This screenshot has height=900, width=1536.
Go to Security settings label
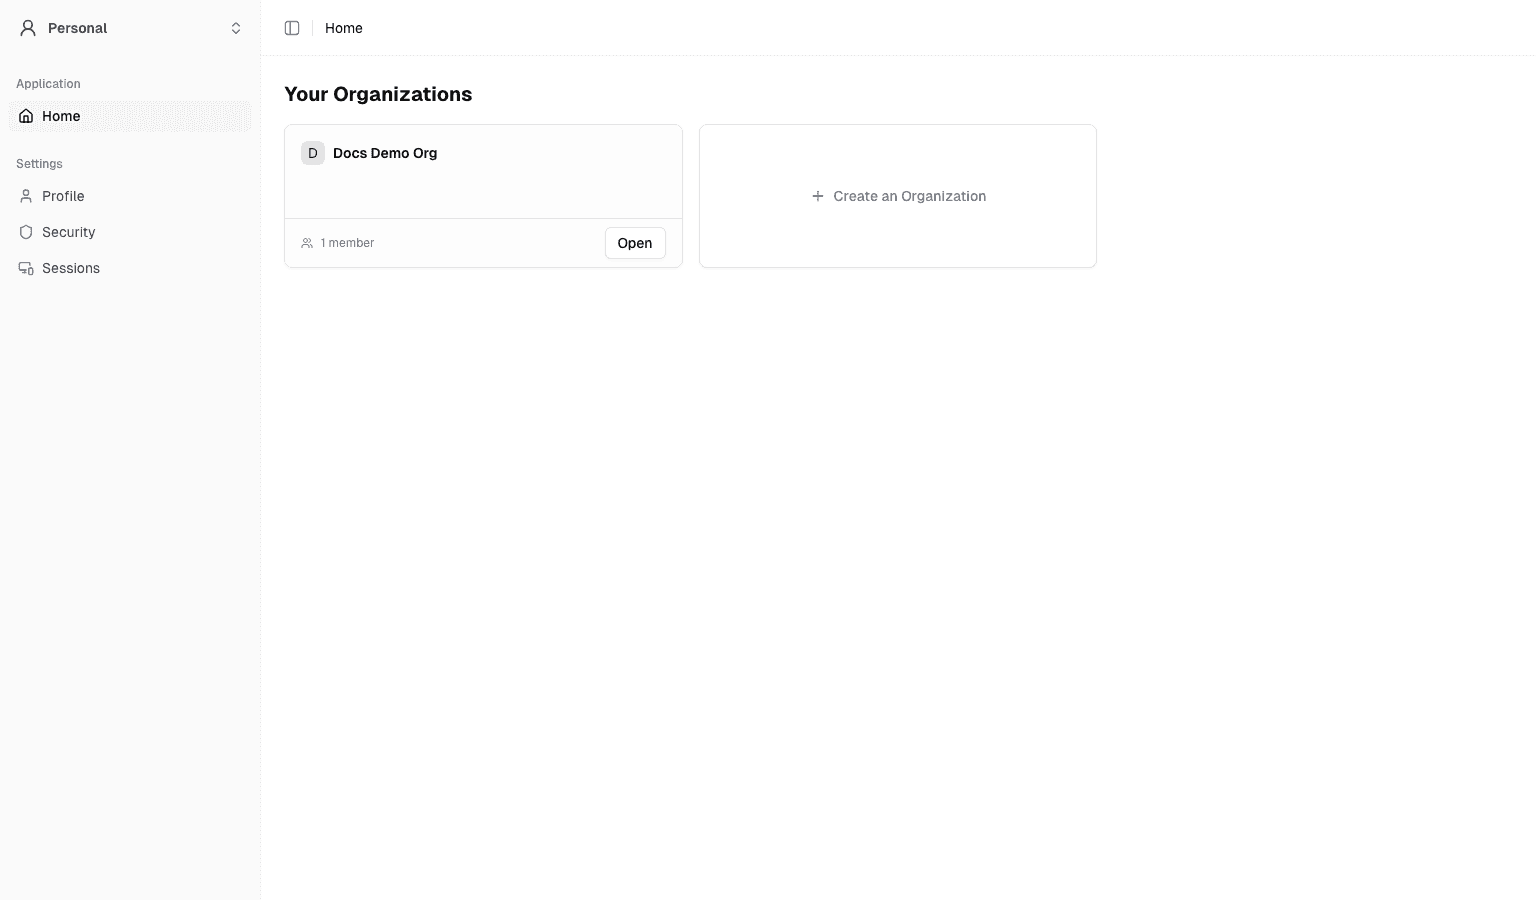[x=69, y=232]
